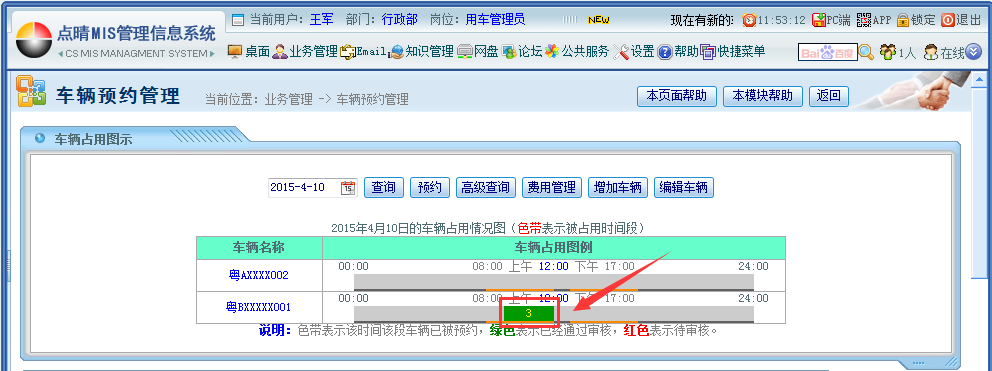Click the date field showing 2015-4-10
This screenshot has height=371, width=992.
point(304,187)
